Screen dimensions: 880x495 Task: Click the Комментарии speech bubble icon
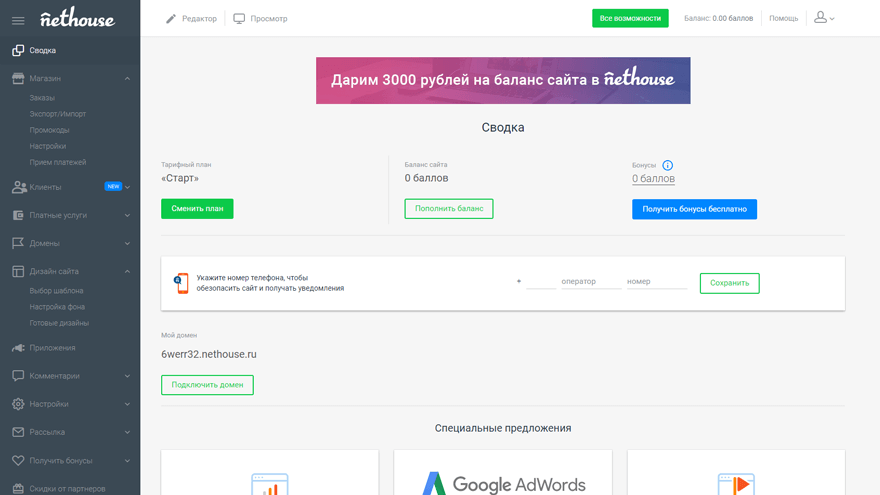click(x=18, y=376)
